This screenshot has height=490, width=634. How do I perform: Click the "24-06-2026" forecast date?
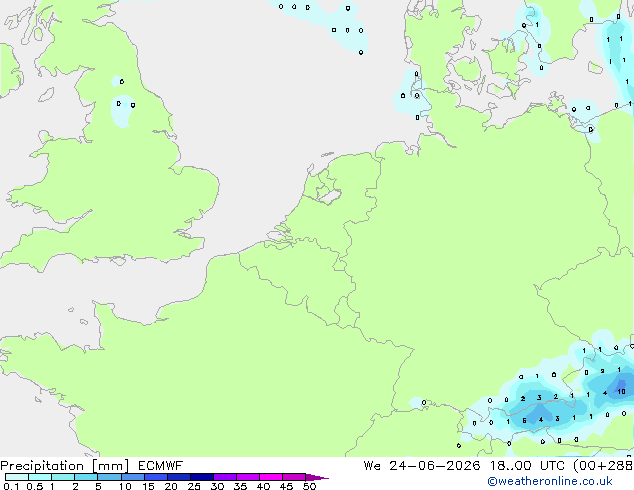coord(435,466)
